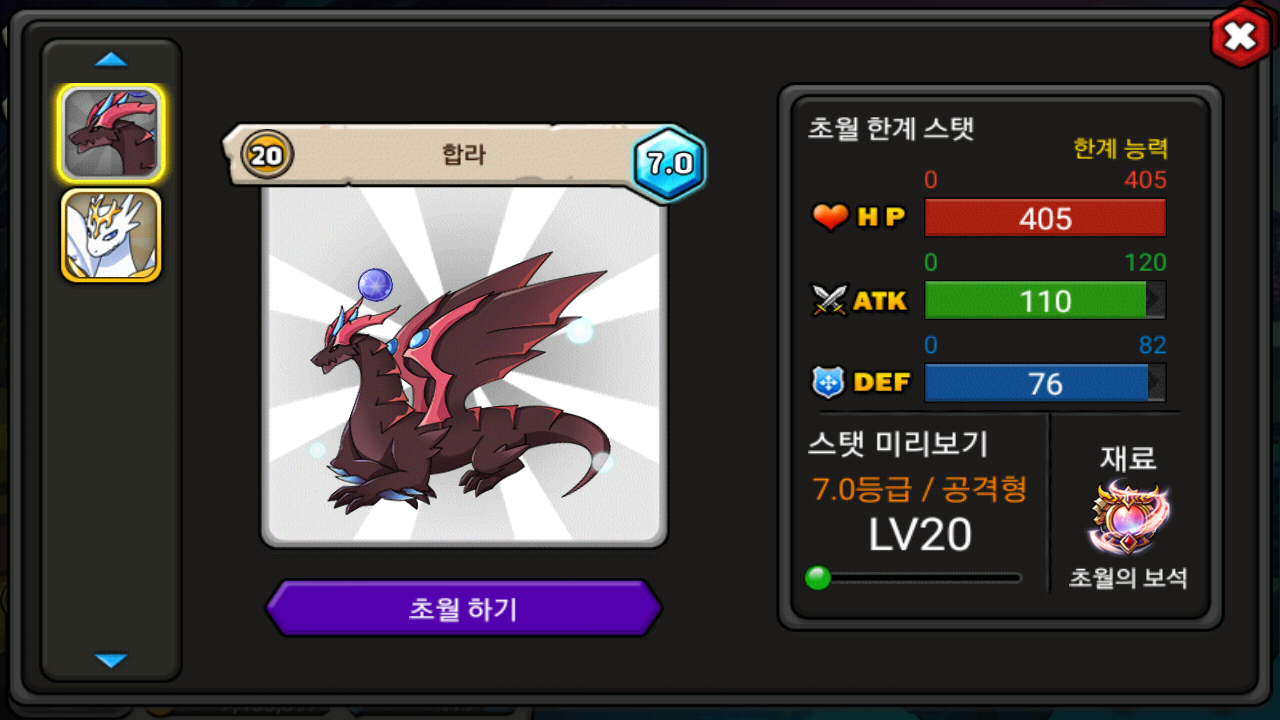Click the level 20 badge icon
The height and width of the screenshot is (720, 1280).
(x=267, y=155)
